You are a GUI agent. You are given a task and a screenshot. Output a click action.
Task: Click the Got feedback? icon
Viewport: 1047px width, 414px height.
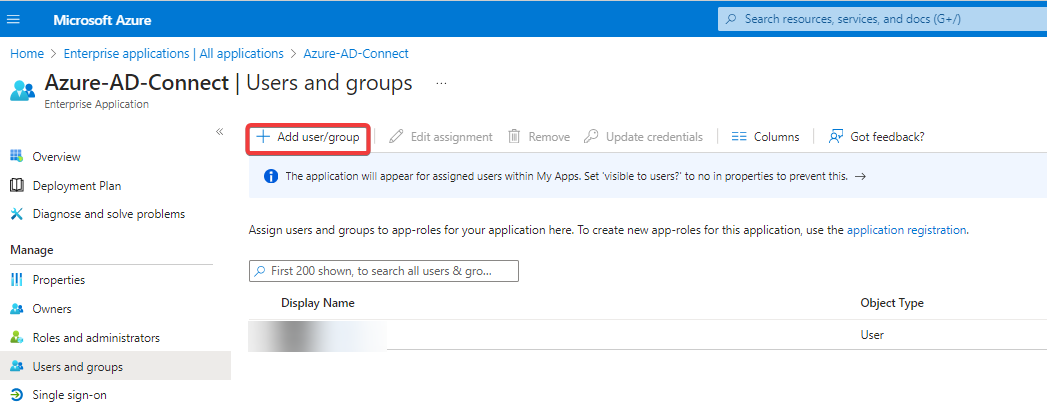(836, 137)
